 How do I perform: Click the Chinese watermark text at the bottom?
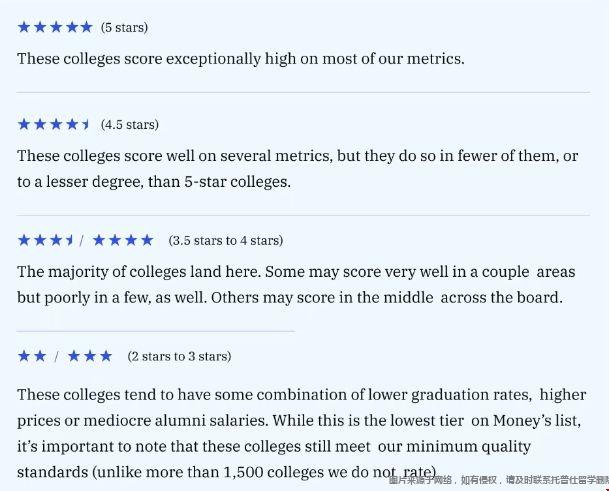click(x=498, y=481)
